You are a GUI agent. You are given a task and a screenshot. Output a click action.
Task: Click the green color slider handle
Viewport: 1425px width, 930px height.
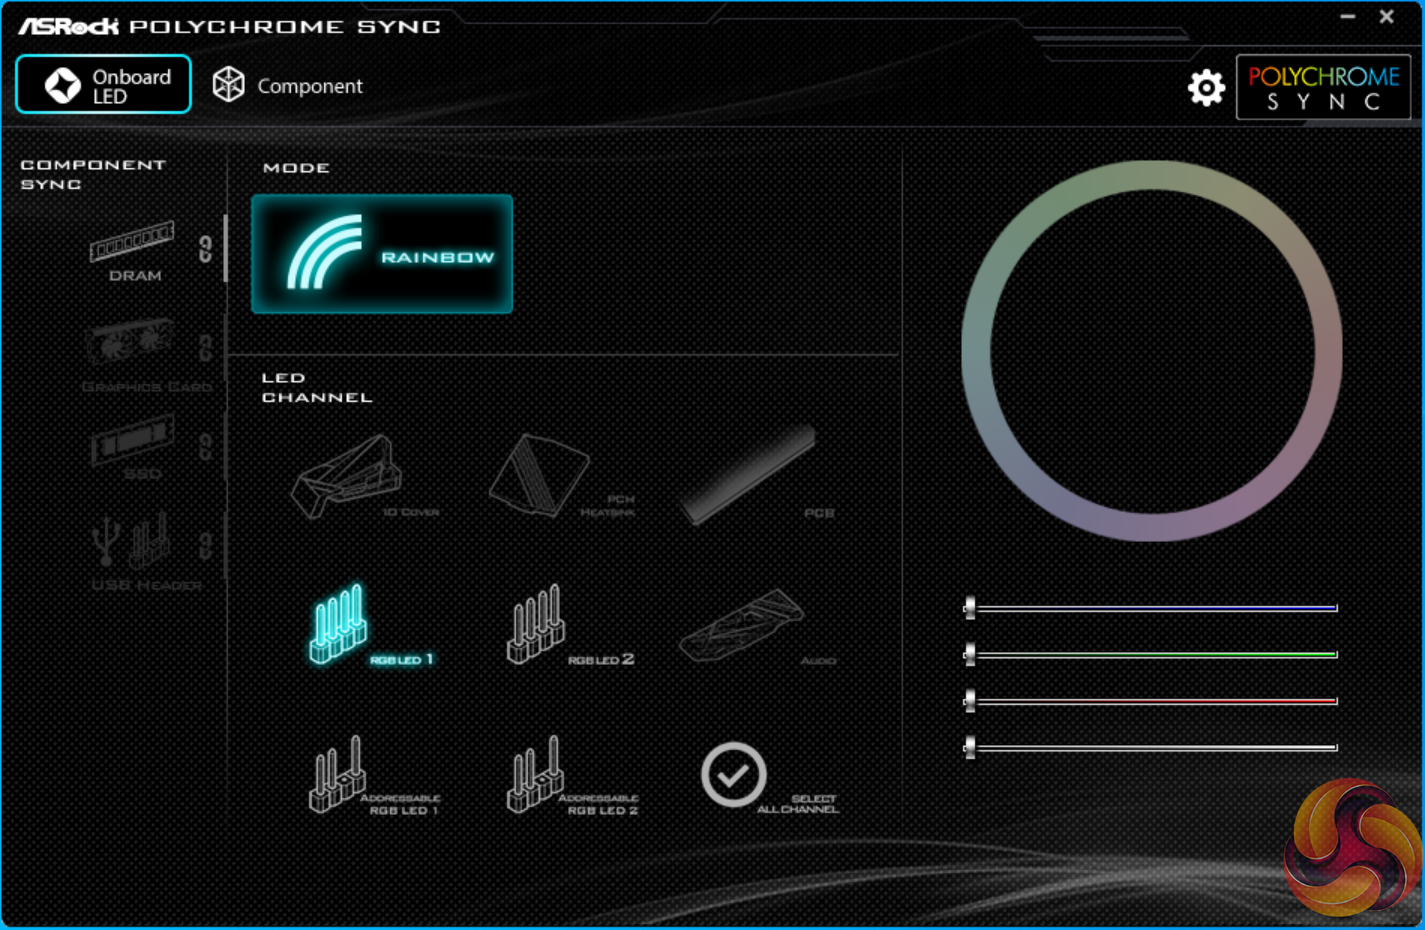[970, 654]
